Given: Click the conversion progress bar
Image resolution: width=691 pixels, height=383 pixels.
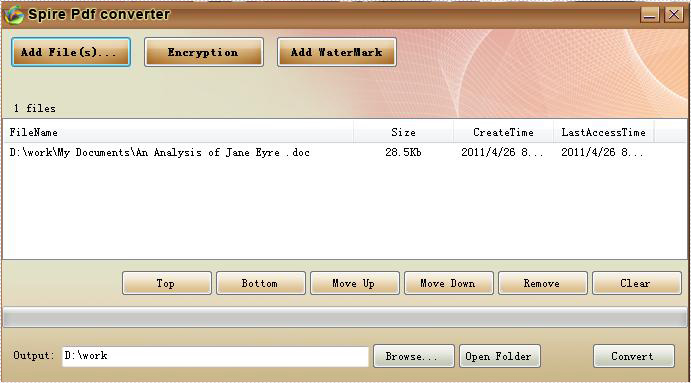Looking at the screenshot, I should click(345, 317).
